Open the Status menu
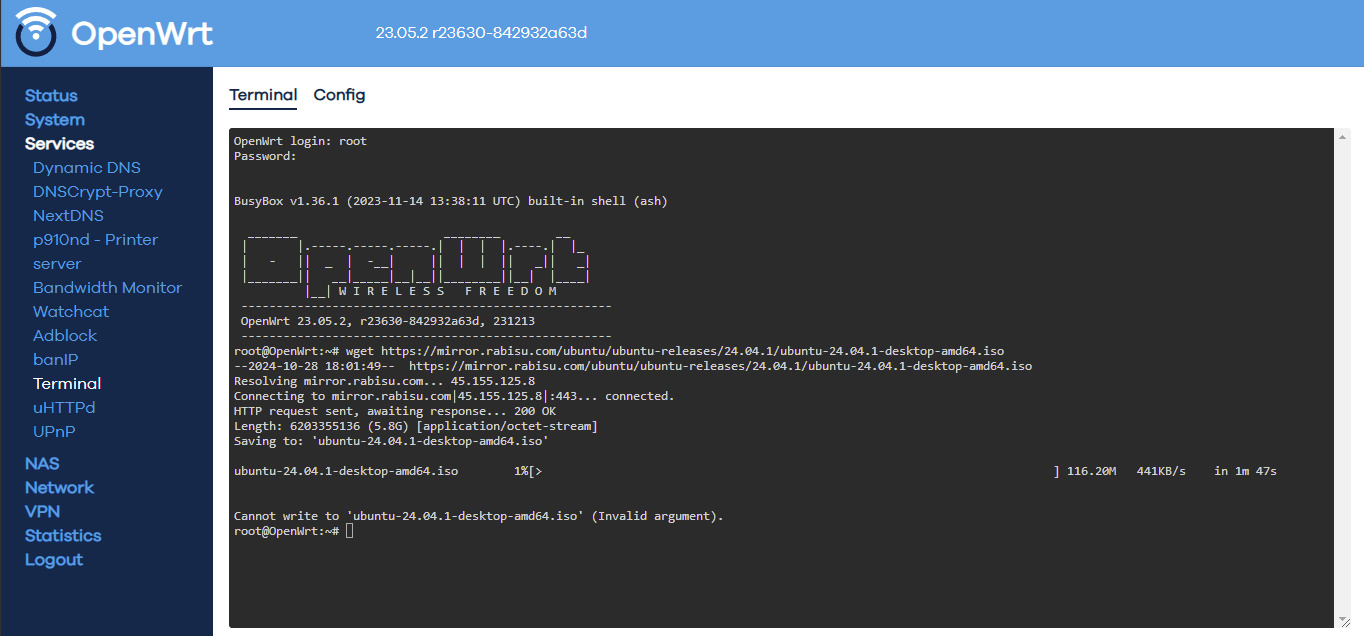 51,96
